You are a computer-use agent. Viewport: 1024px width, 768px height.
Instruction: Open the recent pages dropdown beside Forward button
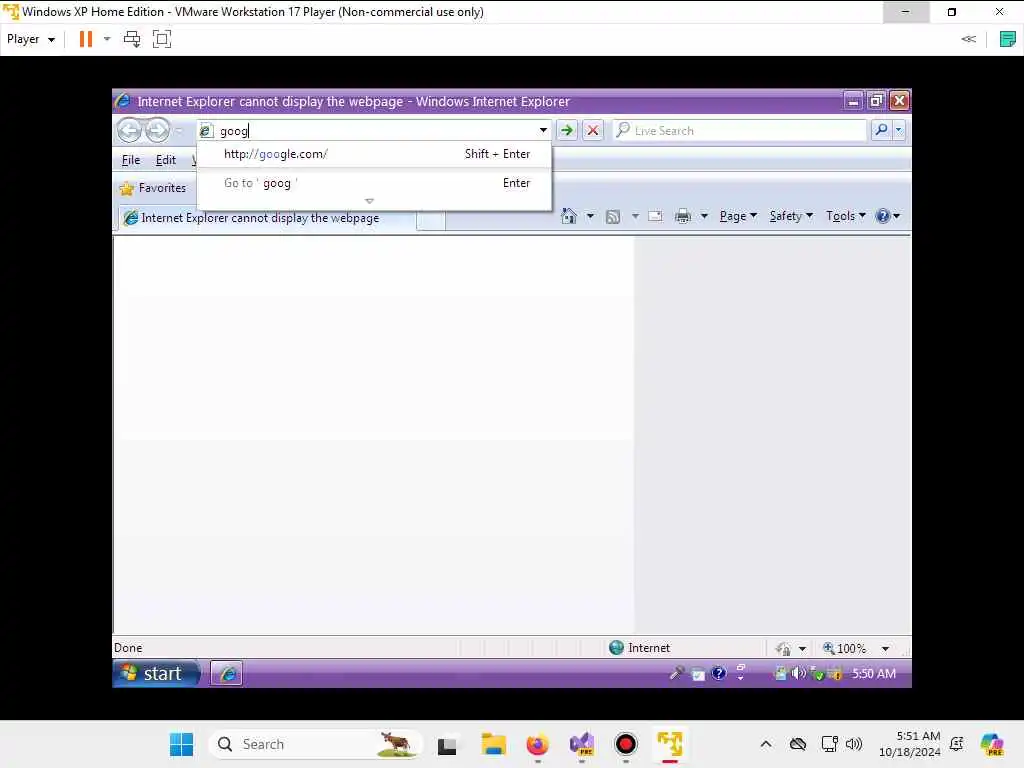(179, 131)
